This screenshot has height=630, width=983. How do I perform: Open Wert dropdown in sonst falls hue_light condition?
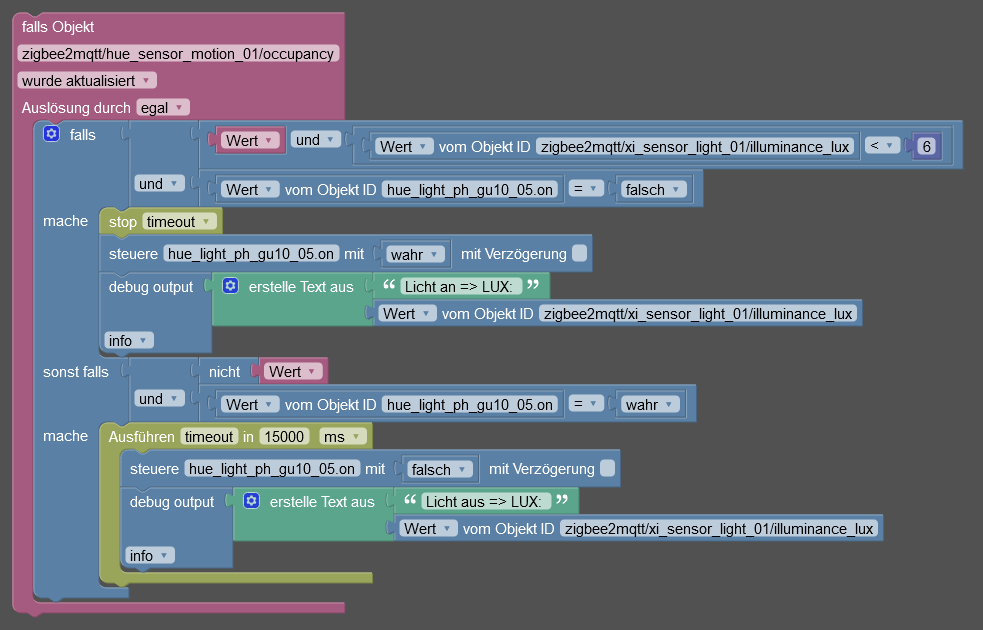pos(250,404)
